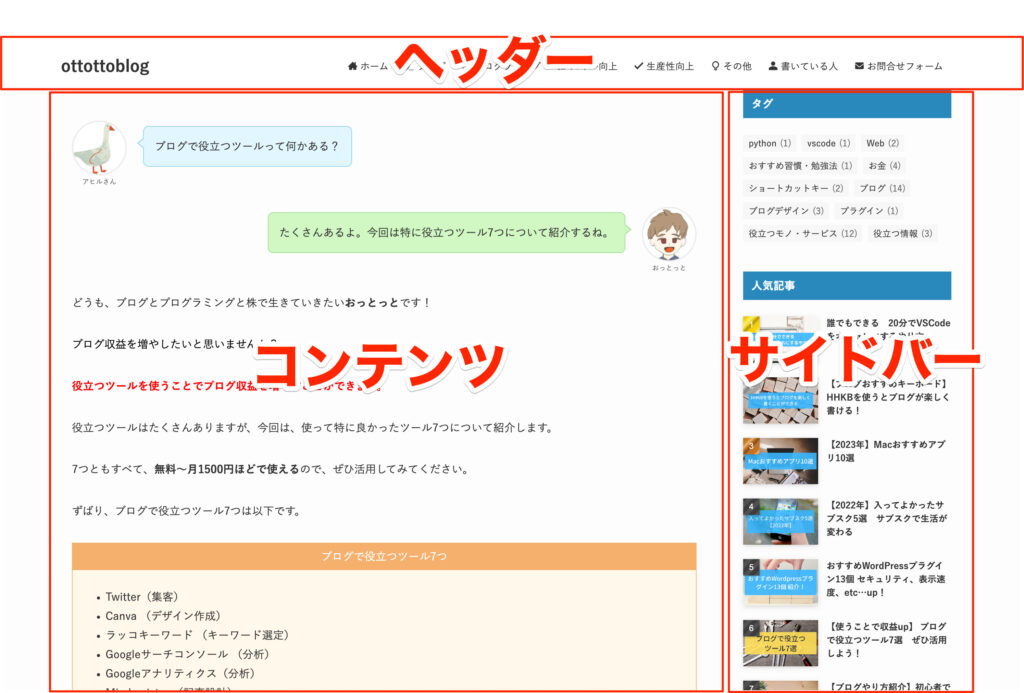Viewport: 1024px width, 693px height.
Task: Select the 役立つモノ・サービス (12) tag
Action: (803, 233)
